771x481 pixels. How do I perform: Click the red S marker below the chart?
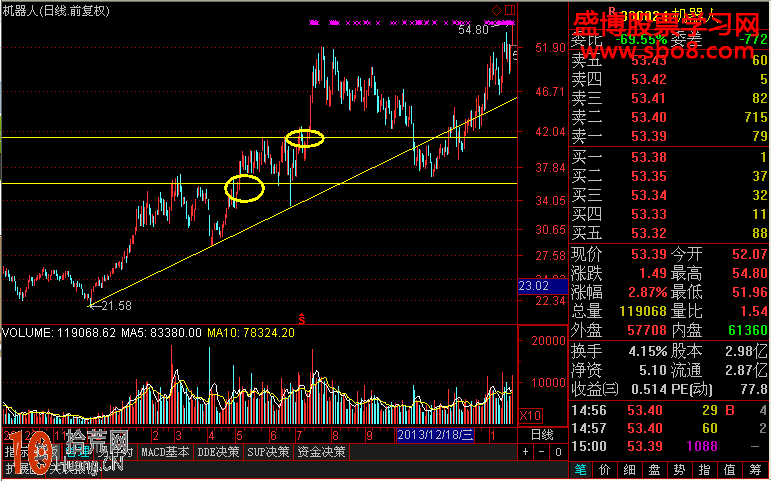click(x=302, y=319)
